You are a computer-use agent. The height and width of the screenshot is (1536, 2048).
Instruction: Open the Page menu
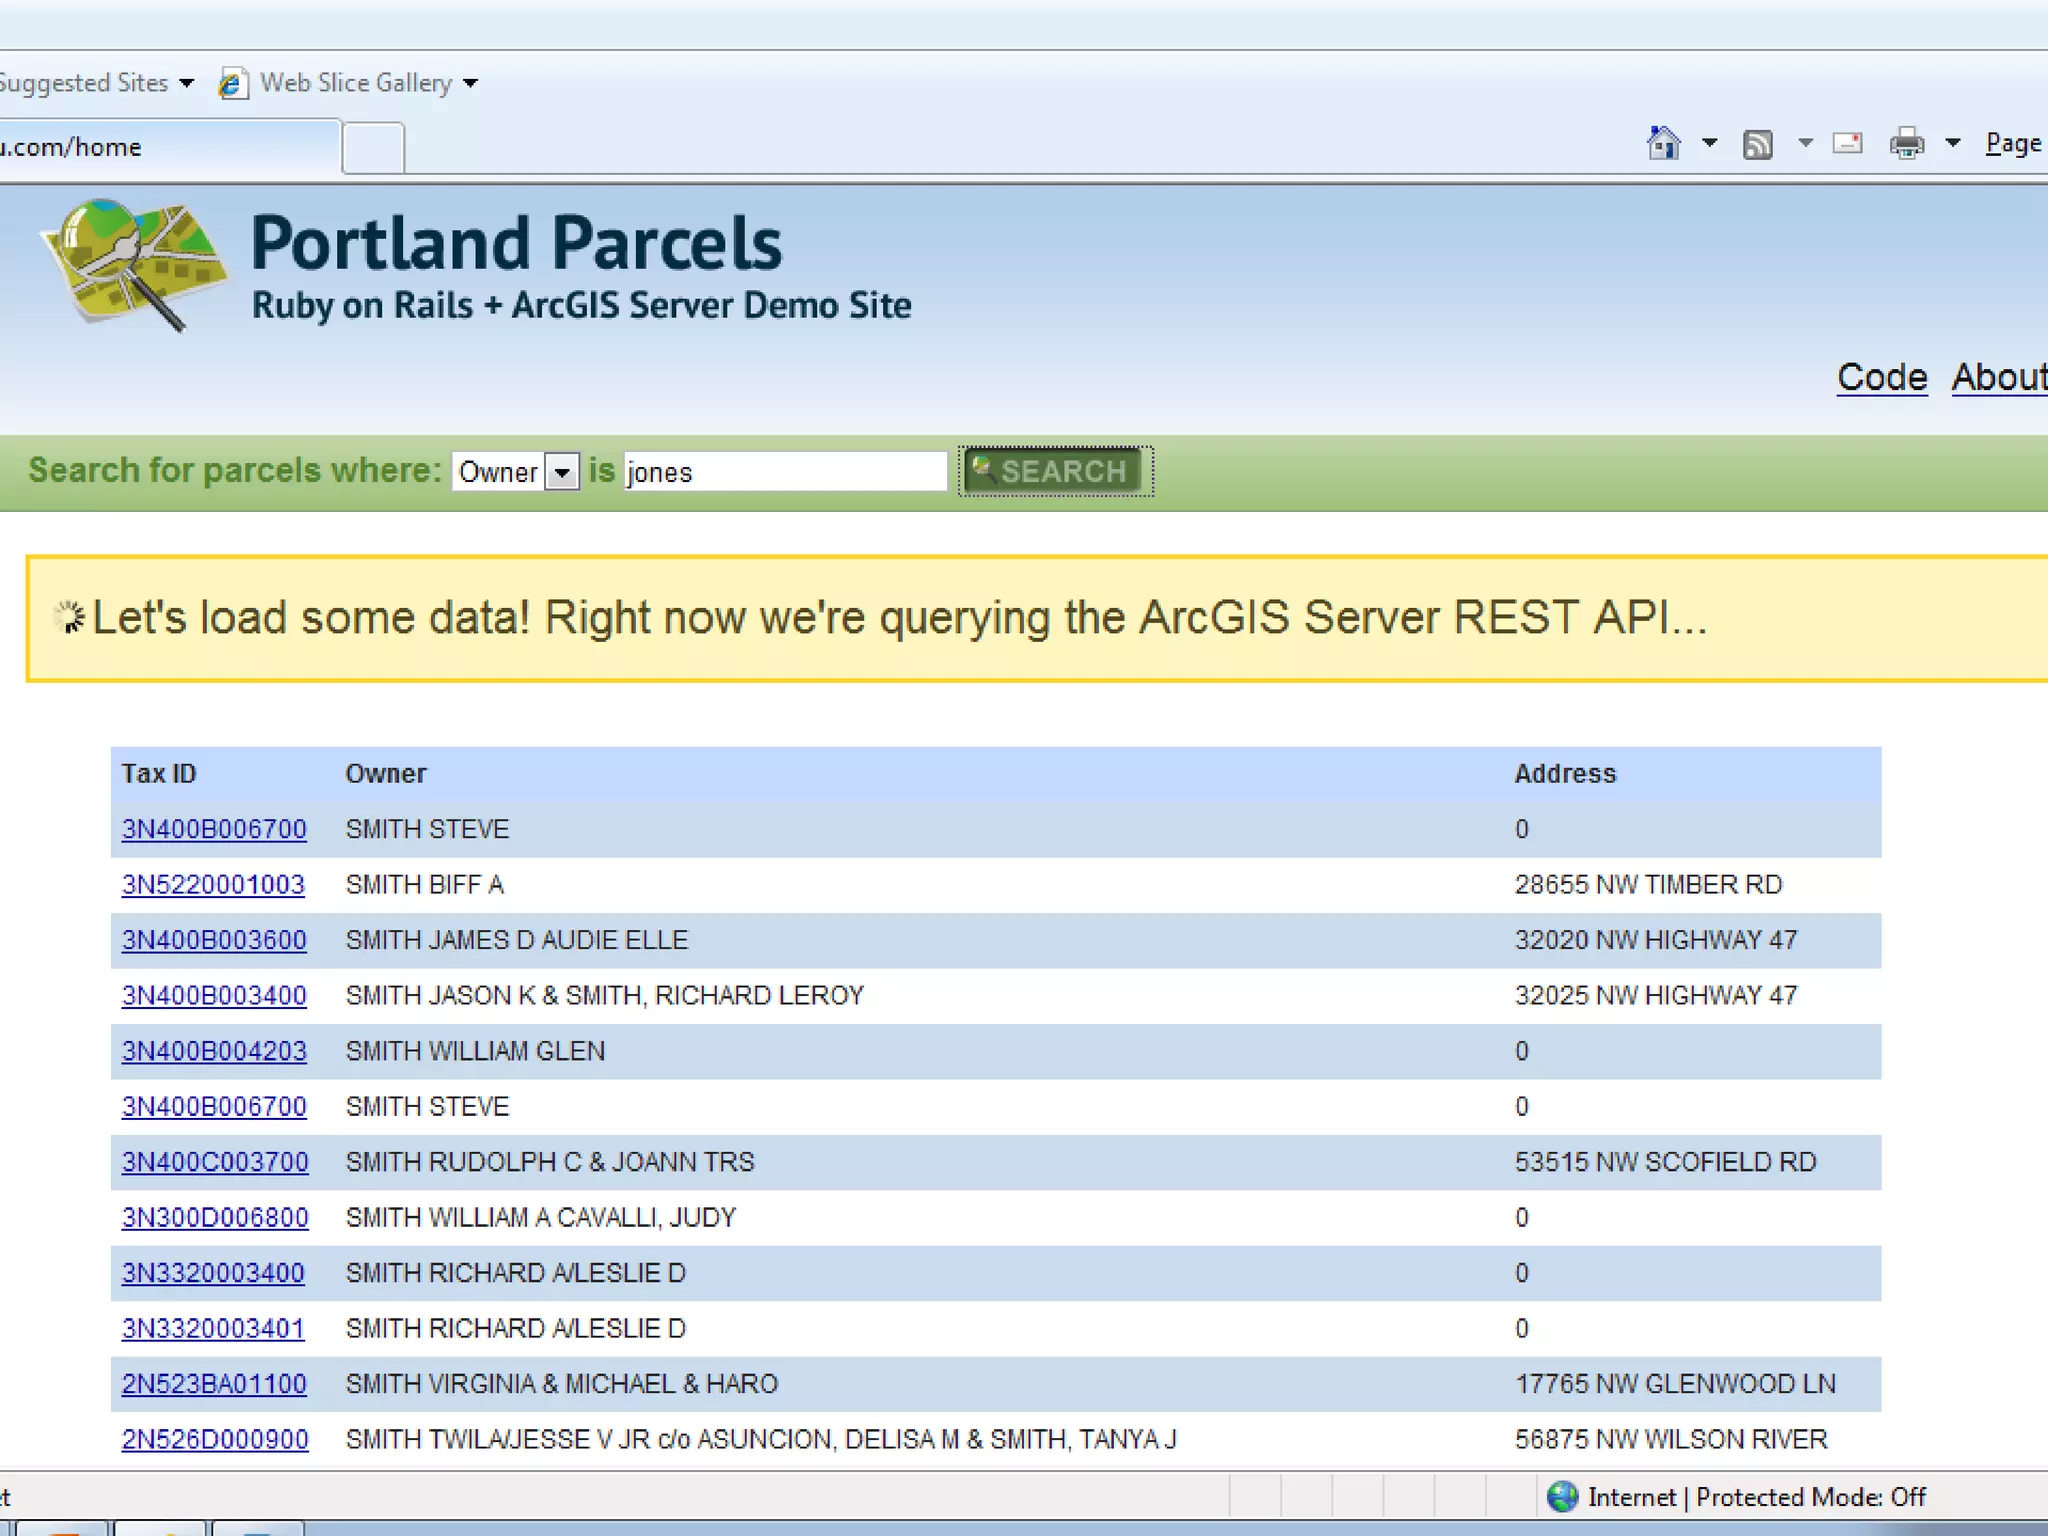2012,144
